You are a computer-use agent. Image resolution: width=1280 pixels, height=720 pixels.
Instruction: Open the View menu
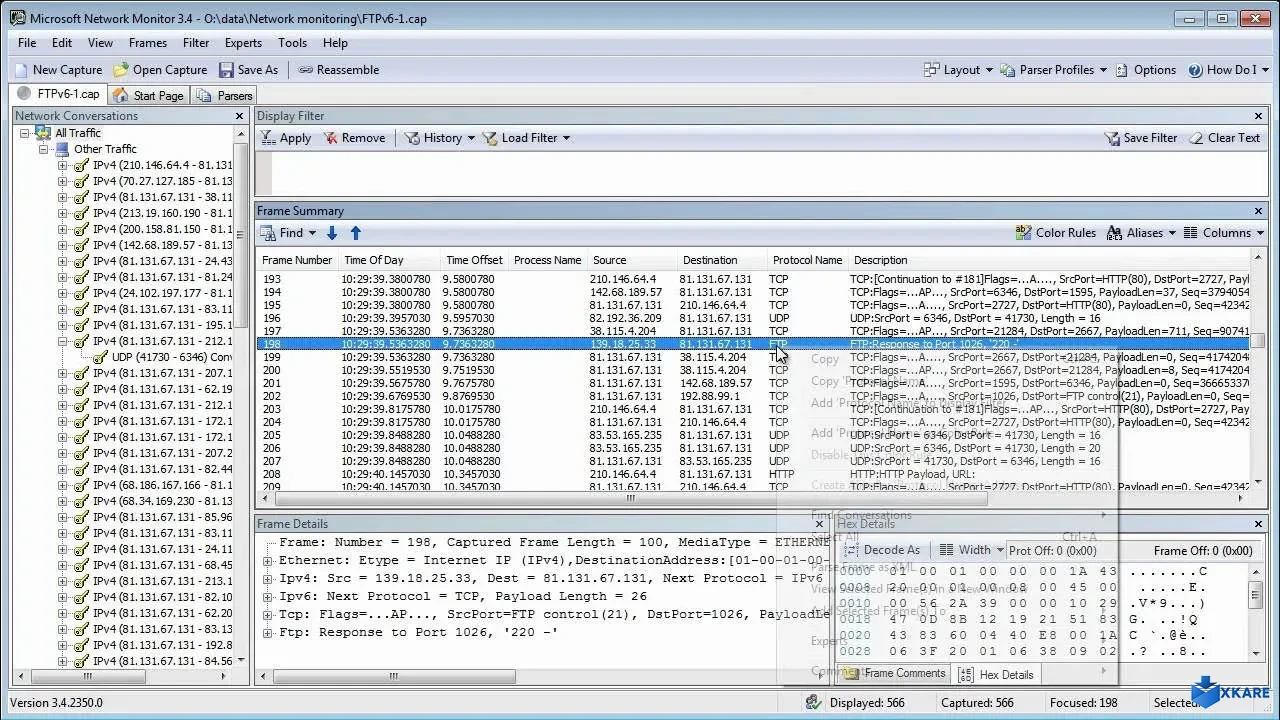pos(100,43)
